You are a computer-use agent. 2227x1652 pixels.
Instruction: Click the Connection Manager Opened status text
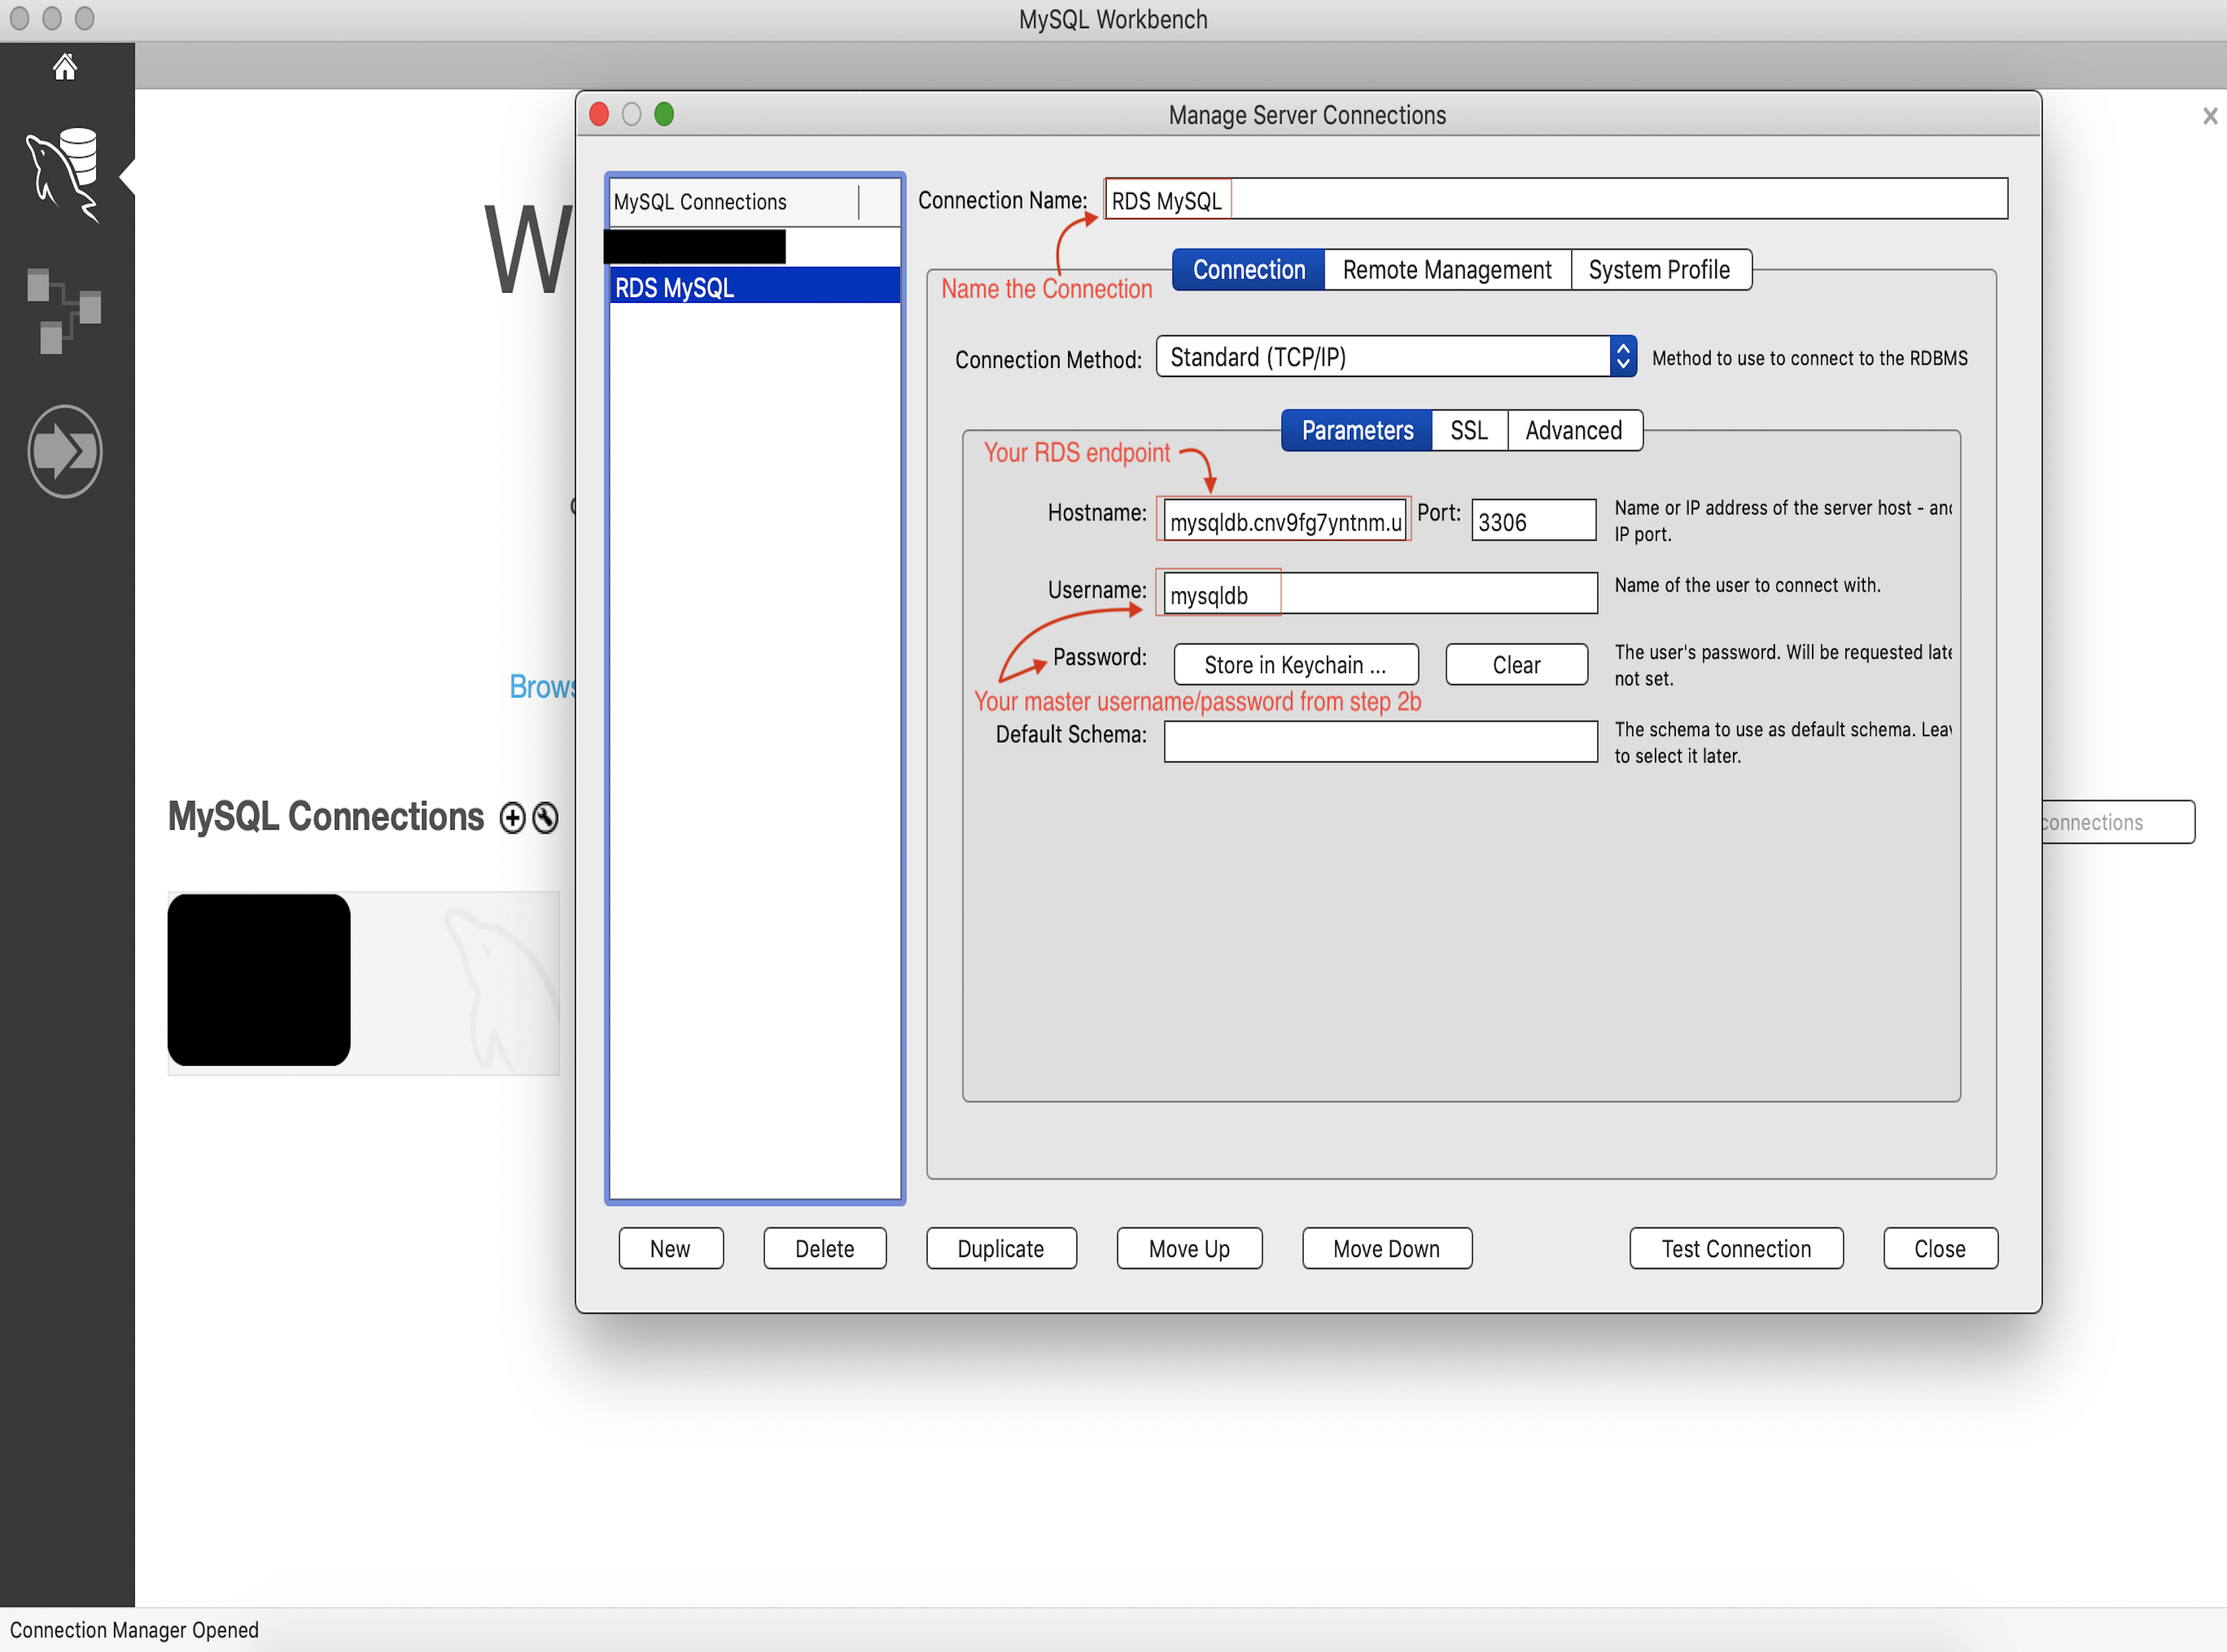[134, 1630]
